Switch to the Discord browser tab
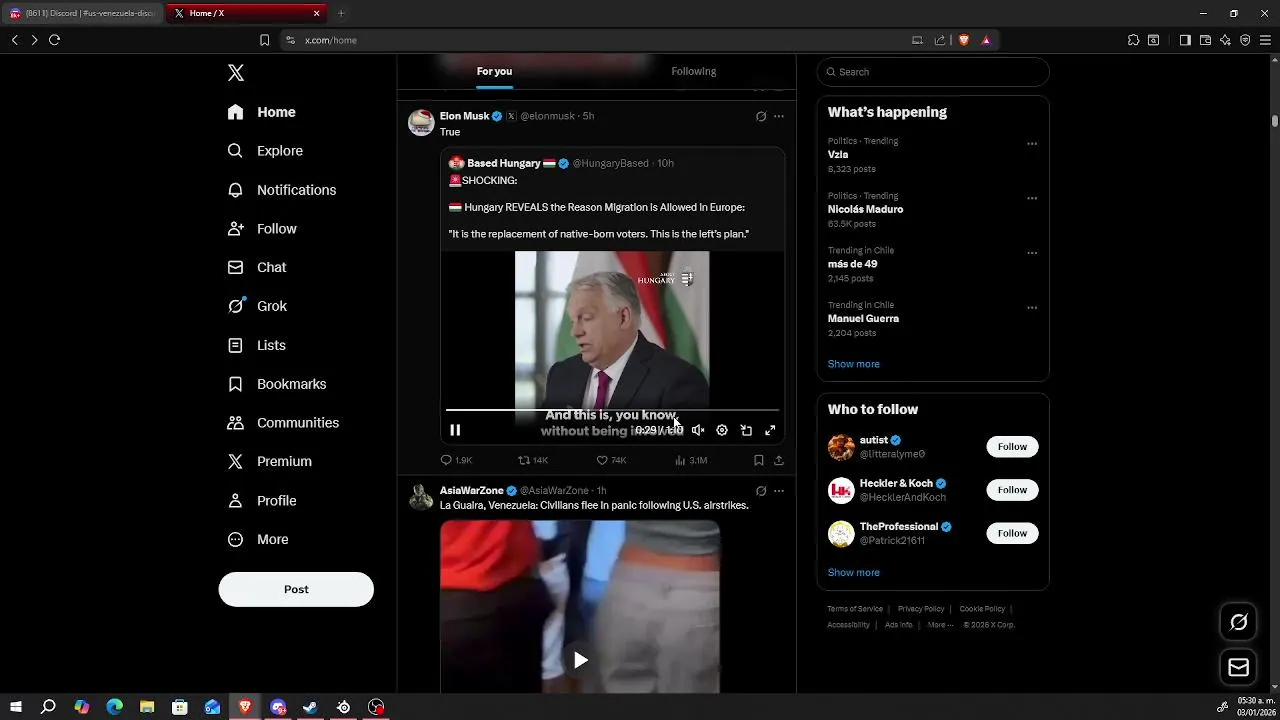This screenshot has height=720, width=1280. pyautogui.click(x=83, y=13)
